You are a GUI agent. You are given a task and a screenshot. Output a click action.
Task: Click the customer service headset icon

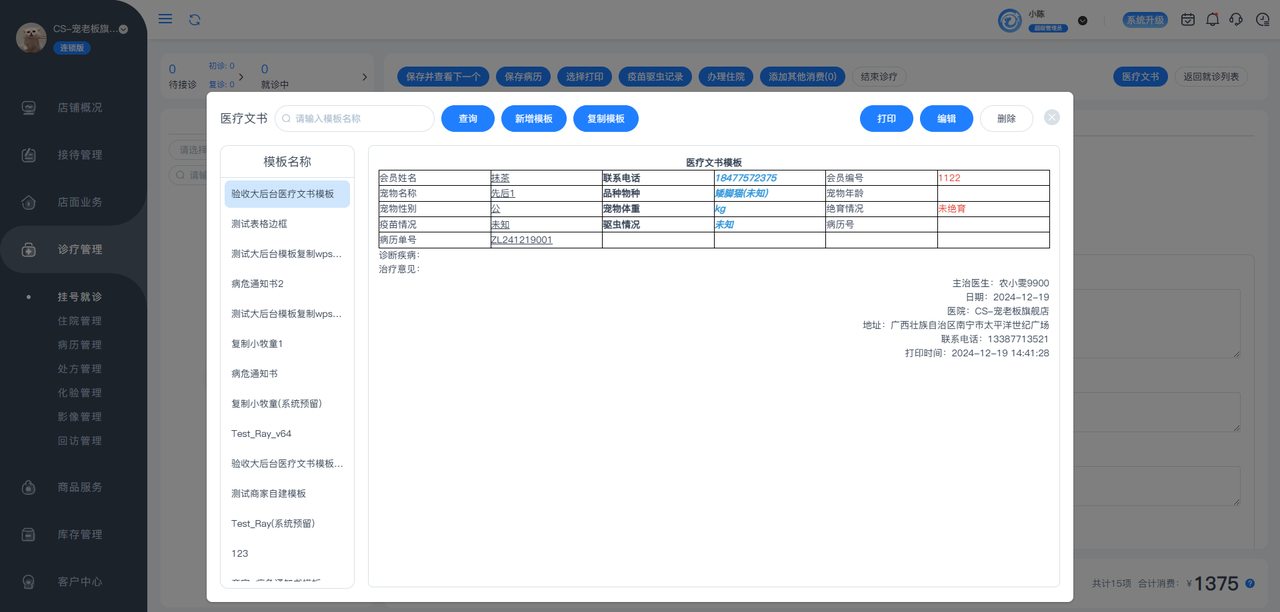pyautogui.click(x=1236, y=19)
